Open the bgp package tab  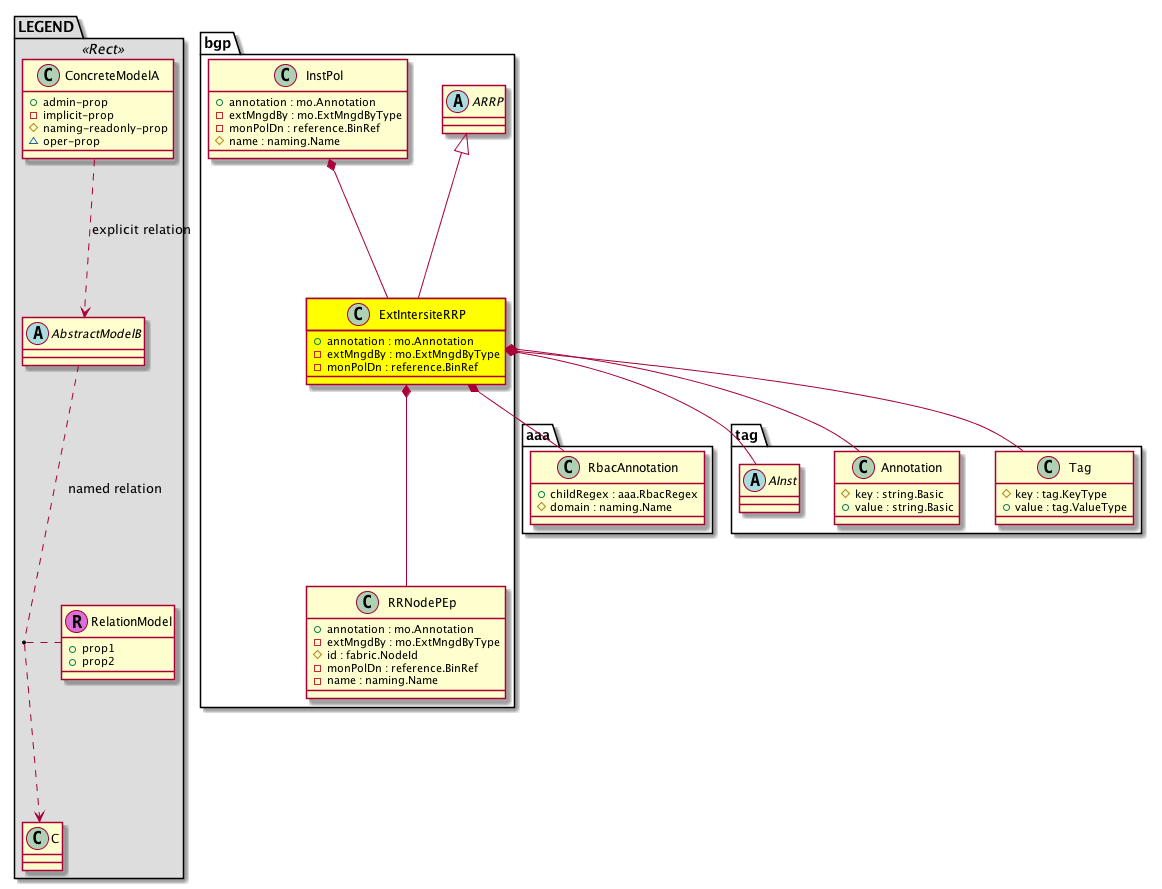coord(219,41)
